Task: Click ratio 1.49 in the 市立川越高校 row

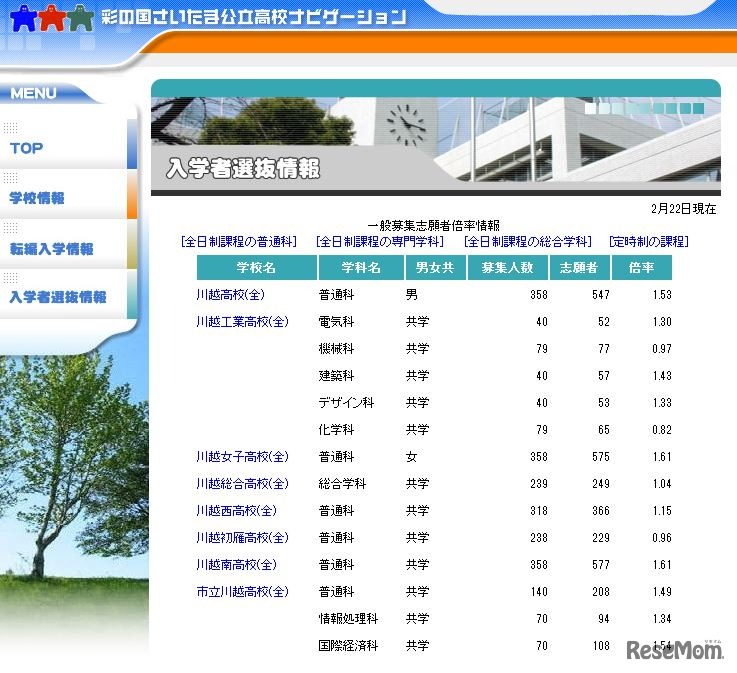Action: [x=662, y=592]
